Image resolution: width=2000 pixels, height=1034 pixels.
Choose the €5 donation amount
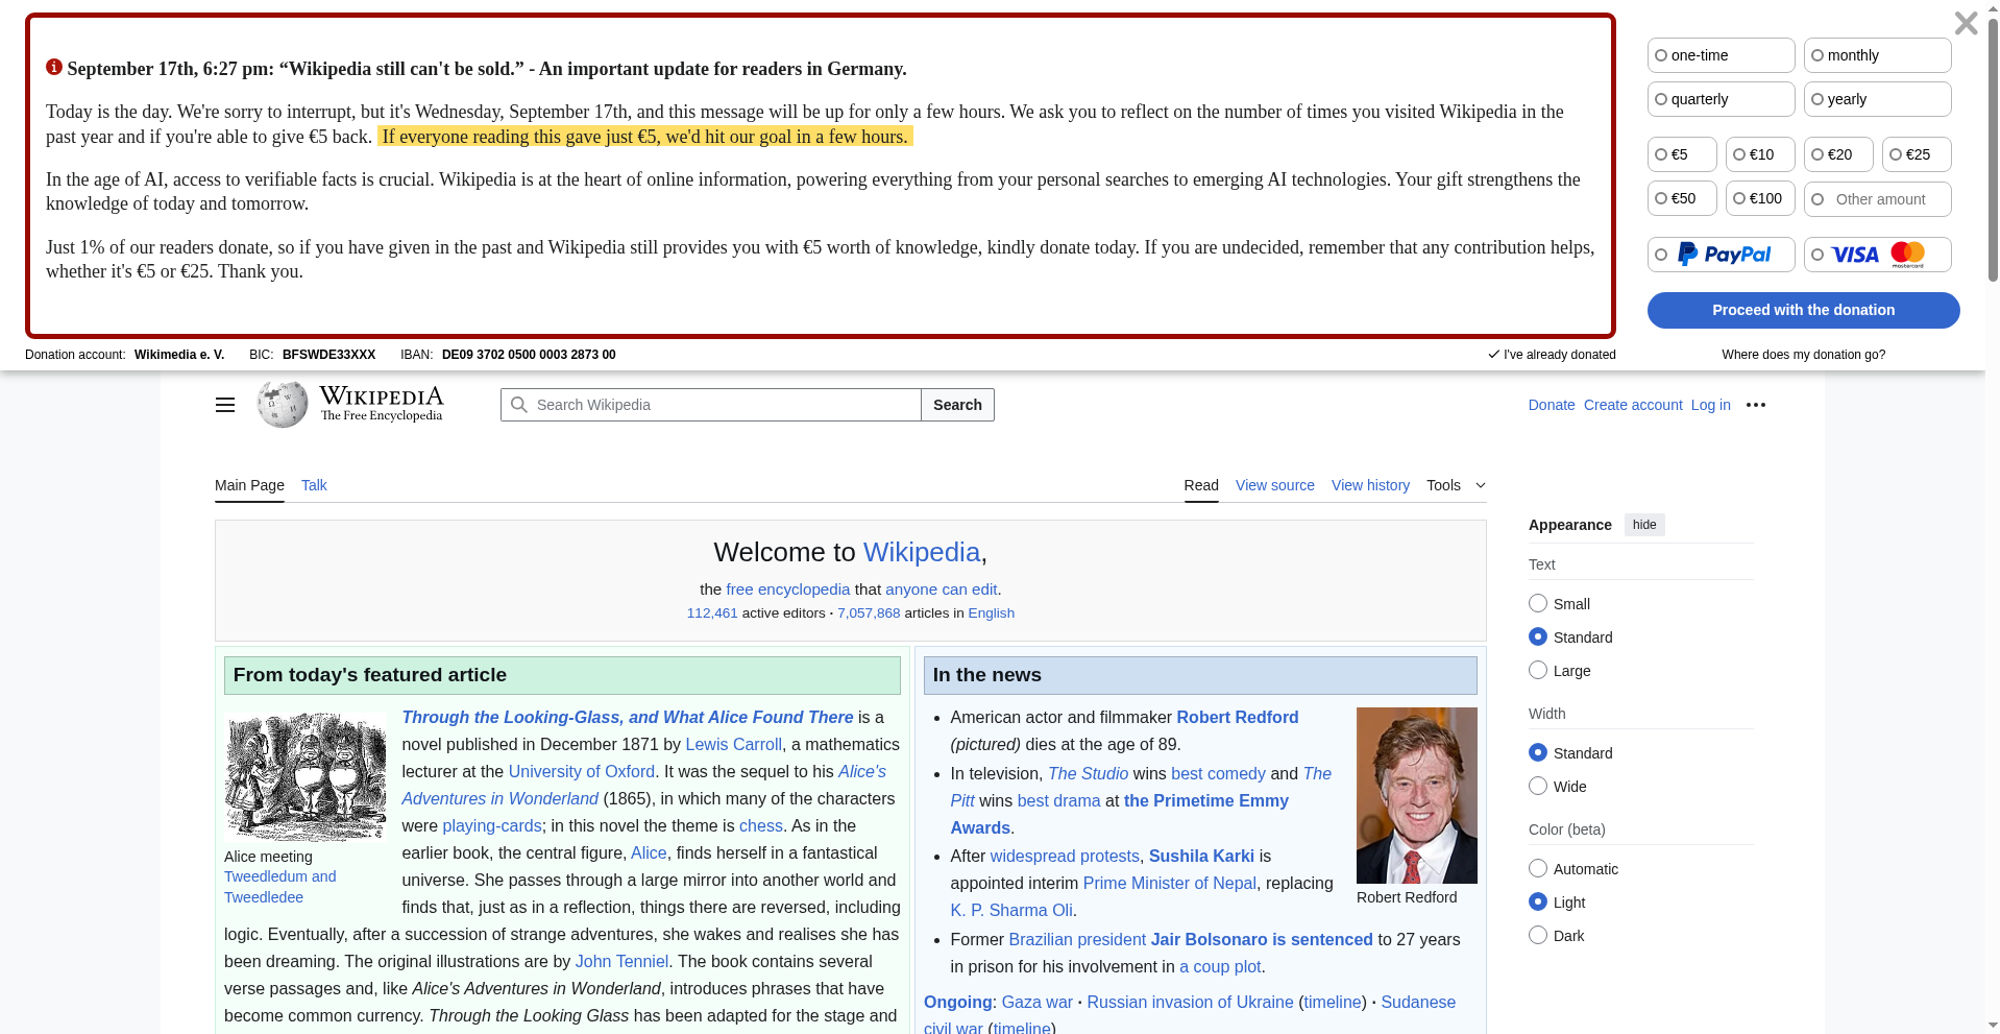tap(1682, 154)
